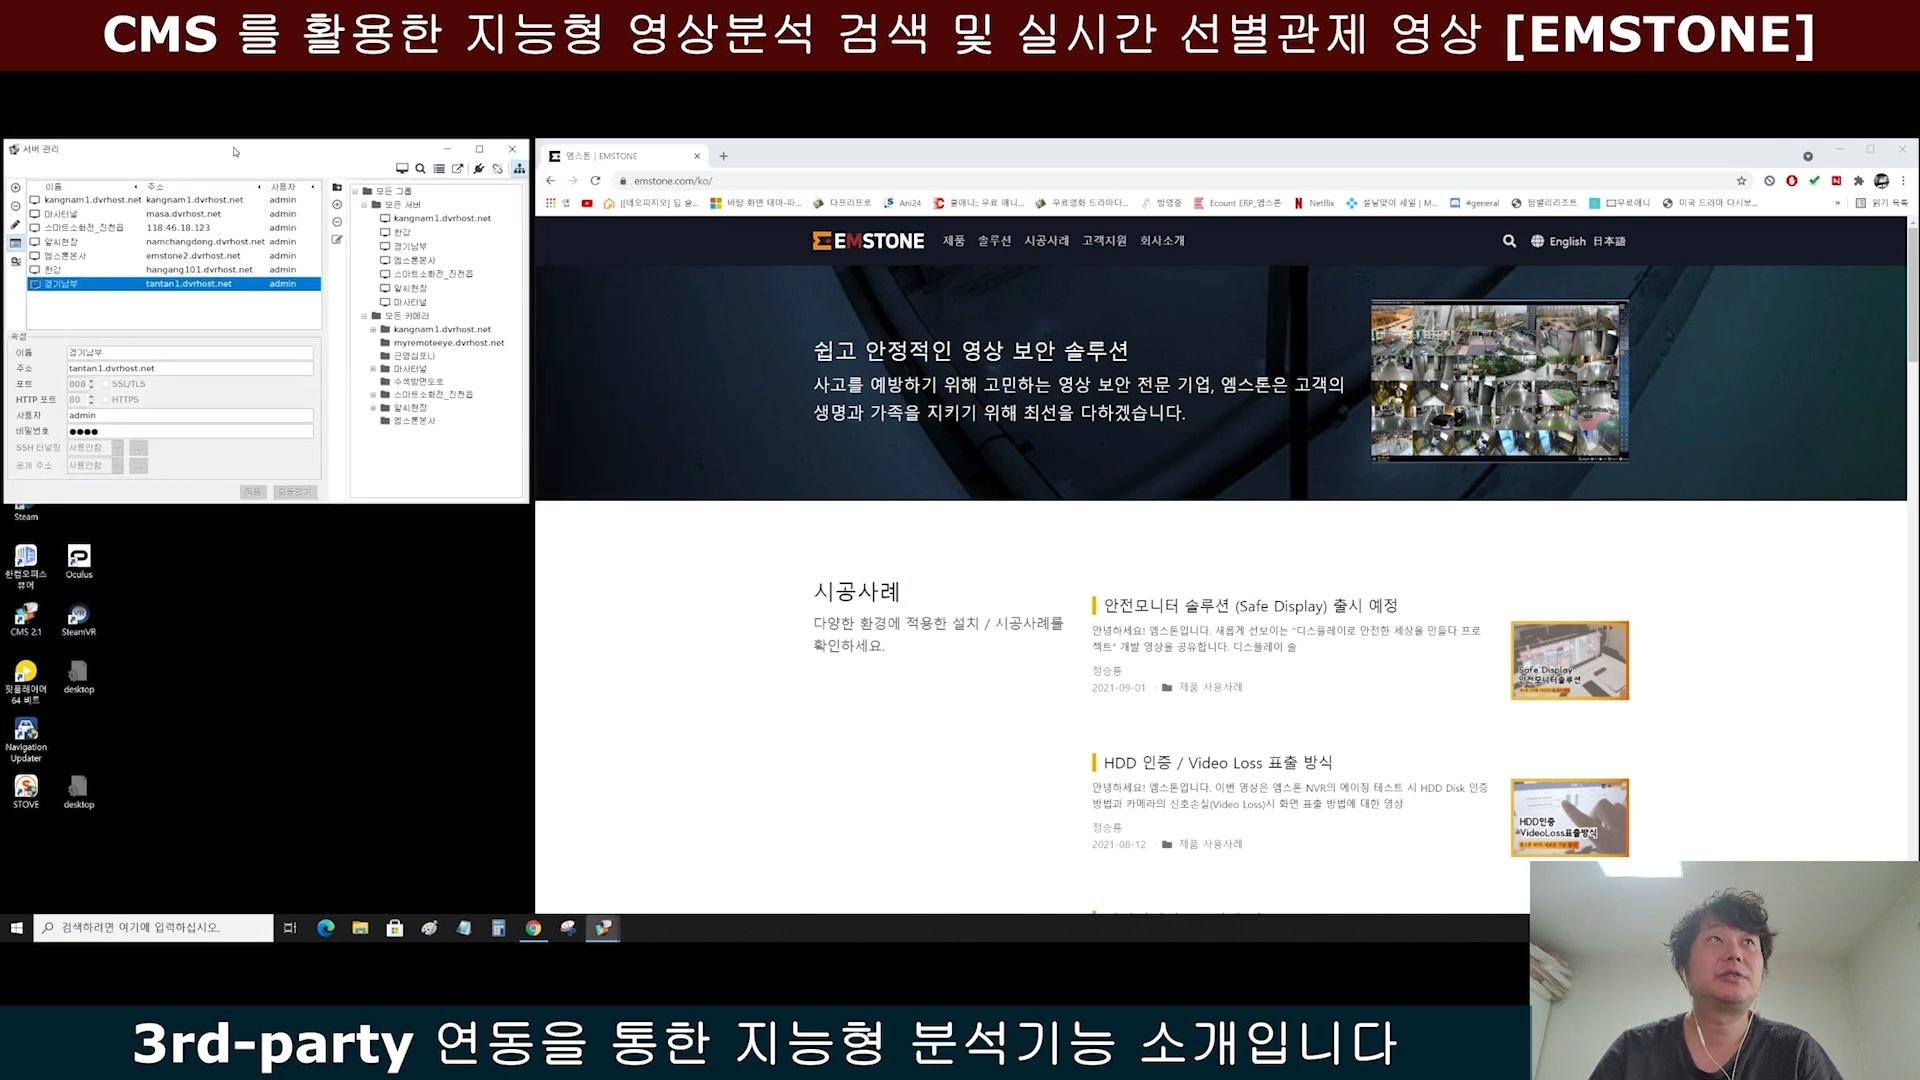Open the Chrome three-dot menu

[1903, 181]
